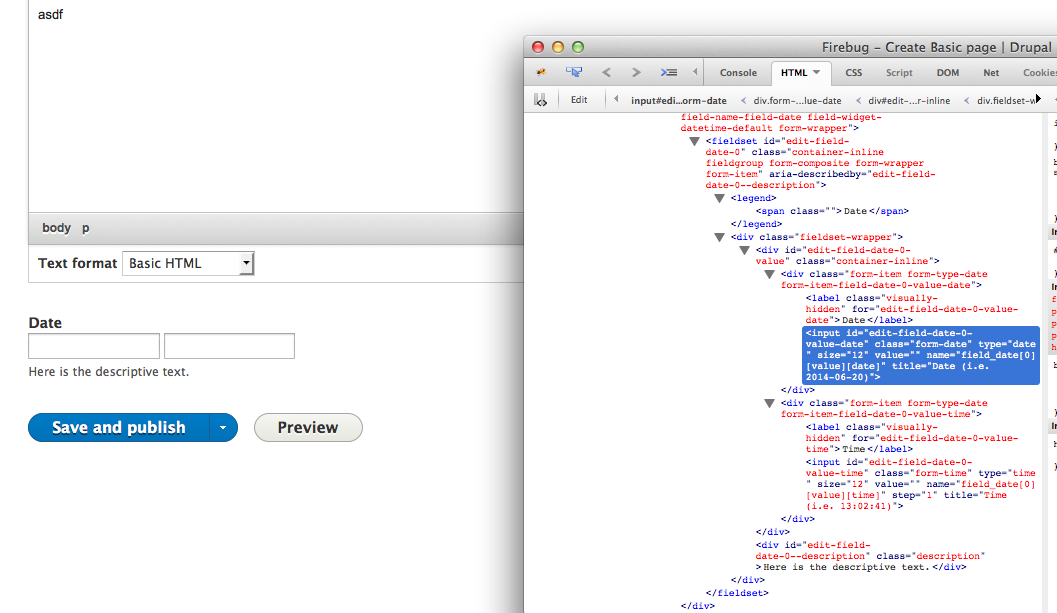Show the Firebug command line popup
The width and height of the screenshot is (1057, 613).
click(669, 73)
